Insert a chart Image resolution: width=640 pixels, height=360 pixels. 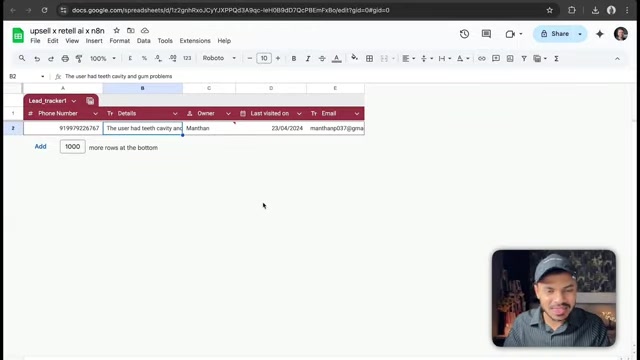(x=510, y=59)
